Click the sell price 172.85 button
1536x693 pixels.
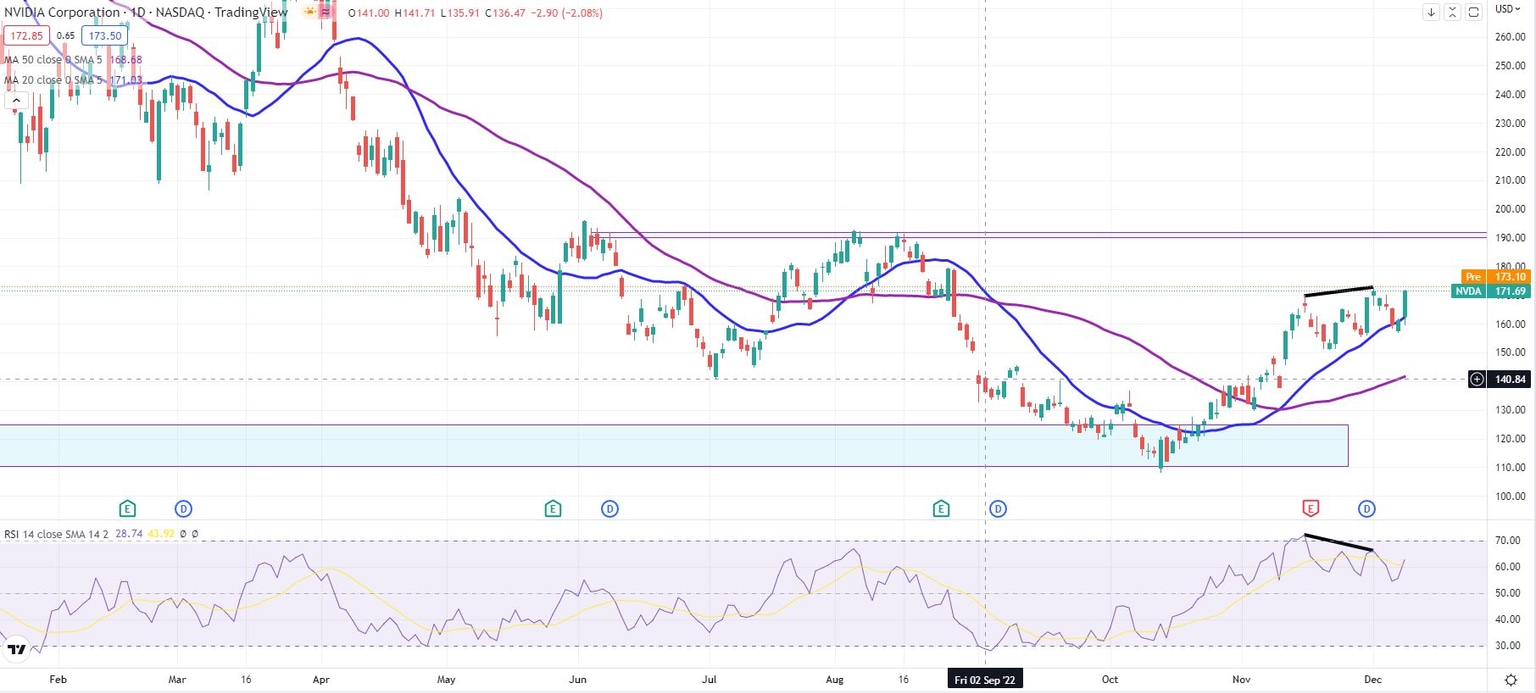click(24, 35)
